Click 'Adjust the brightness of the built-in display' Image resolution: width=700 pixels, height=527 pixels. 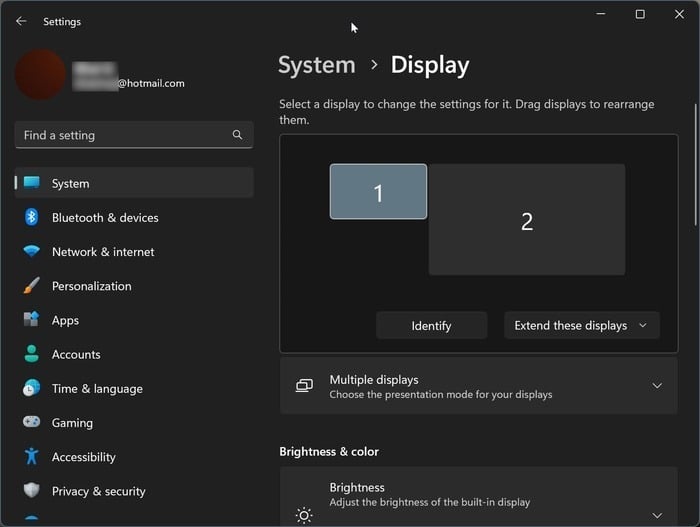(x=429, y=502)
